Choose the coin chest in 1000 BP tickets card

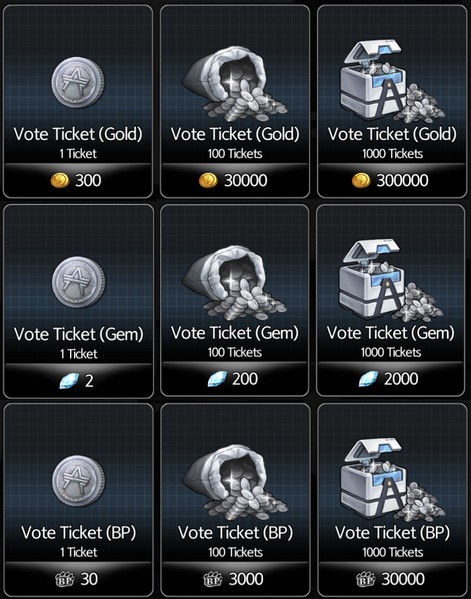[x=392, y=479]
